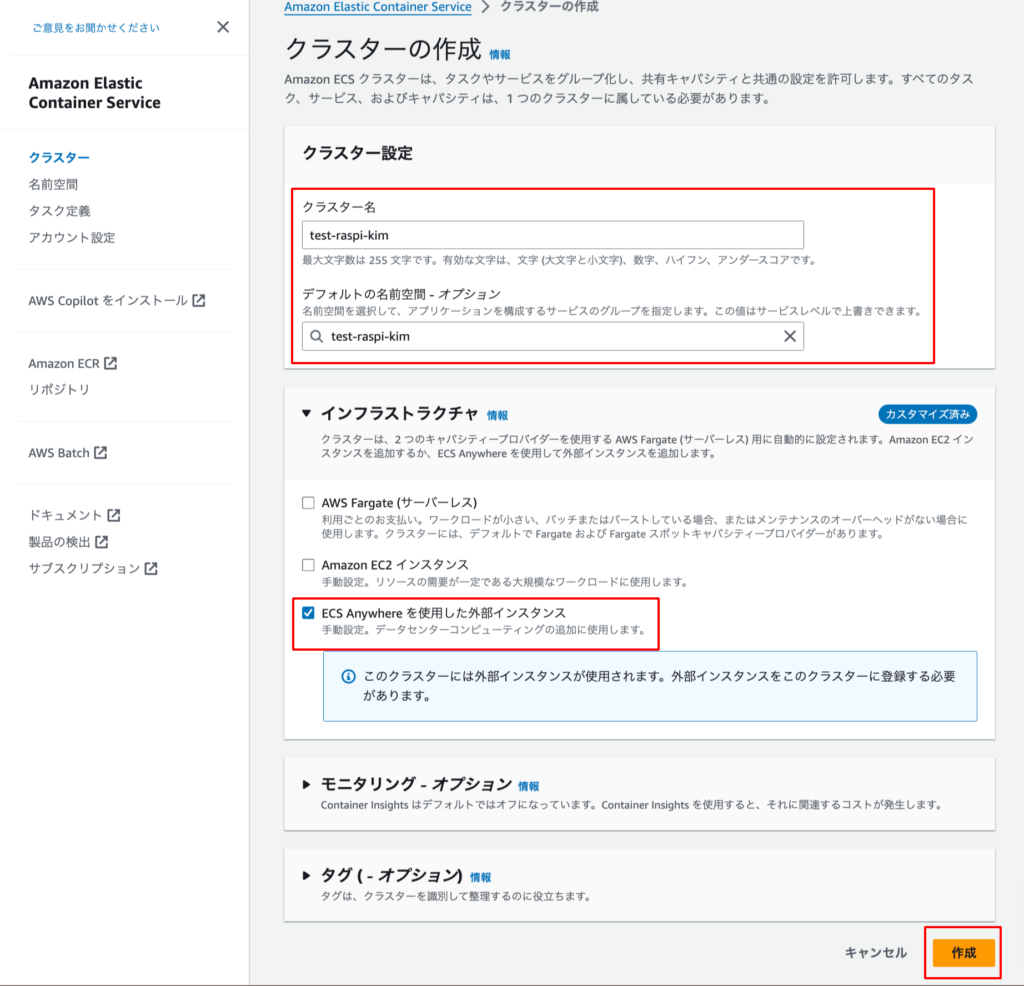Enable the AWS Fargate (サーバーレス) checkbox
This screenshot has height=986, width=1024.
coord(308,503)
